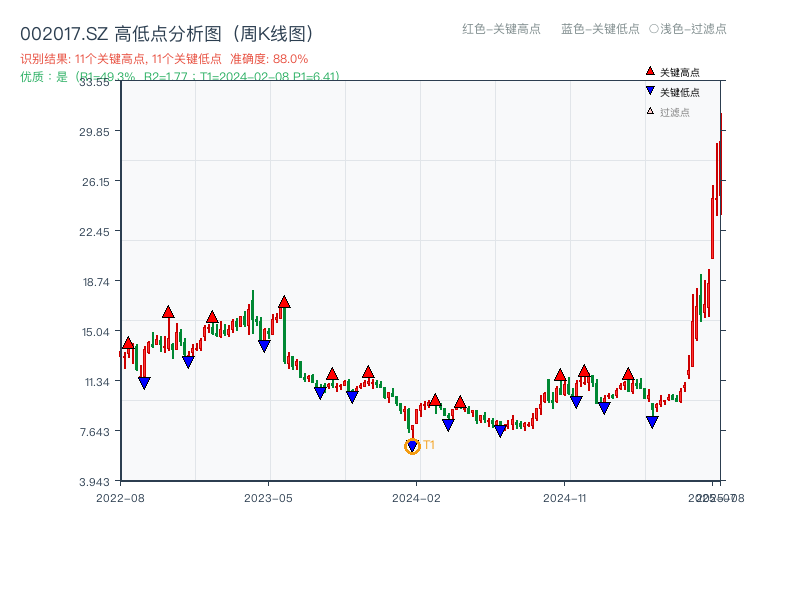Click the 关键低点 legend label inside the chart

(680, 92)
